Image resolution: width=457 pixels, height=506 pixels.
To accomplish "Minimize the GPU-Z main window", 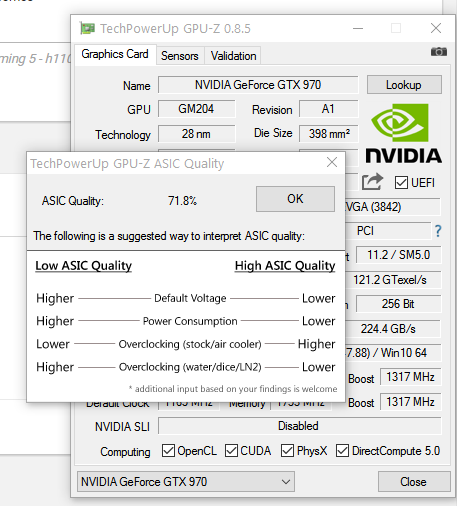I will [358, 28].
